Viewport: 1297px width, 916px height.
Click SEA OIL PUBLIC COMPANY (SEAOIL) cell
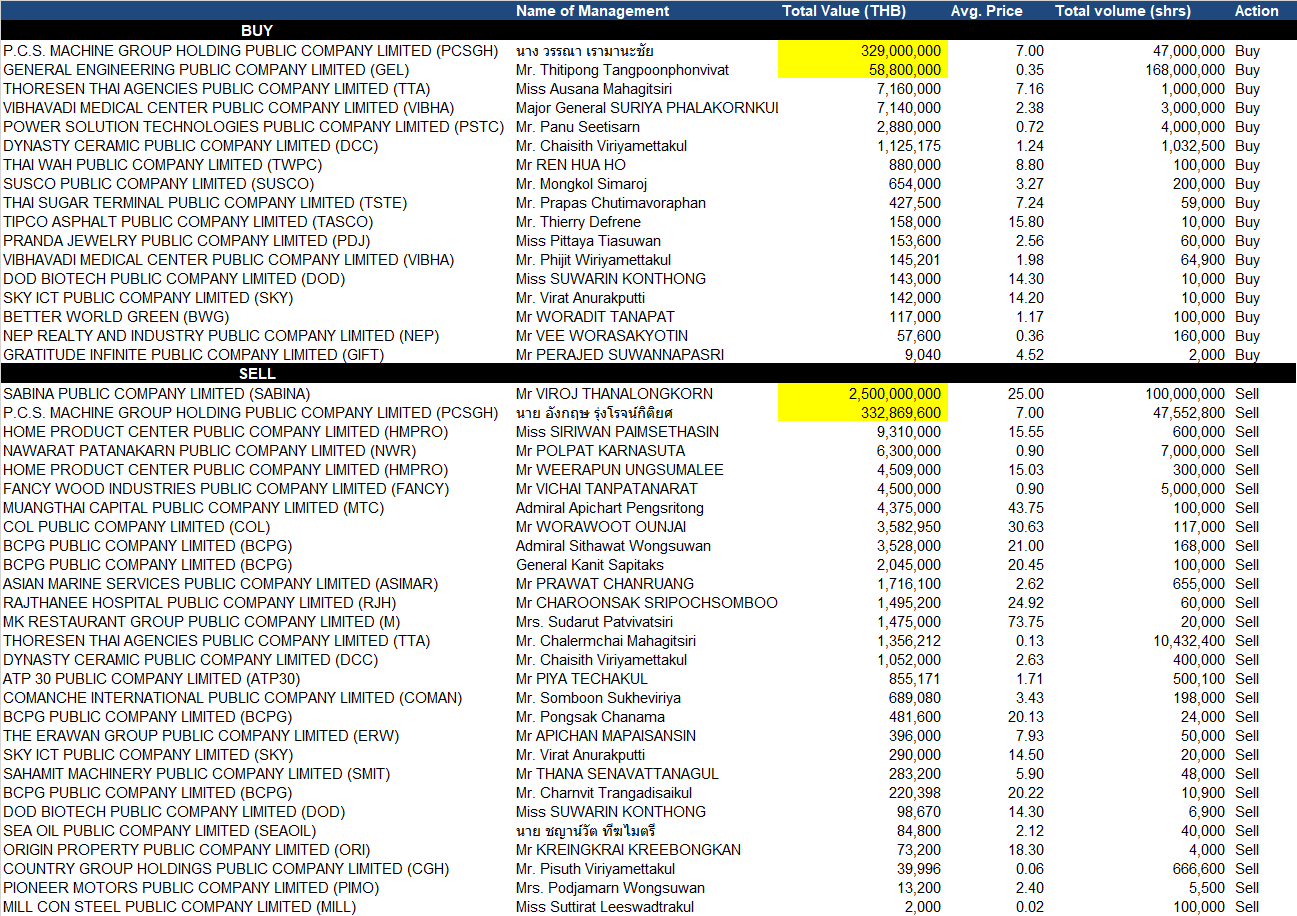point(159,831)
